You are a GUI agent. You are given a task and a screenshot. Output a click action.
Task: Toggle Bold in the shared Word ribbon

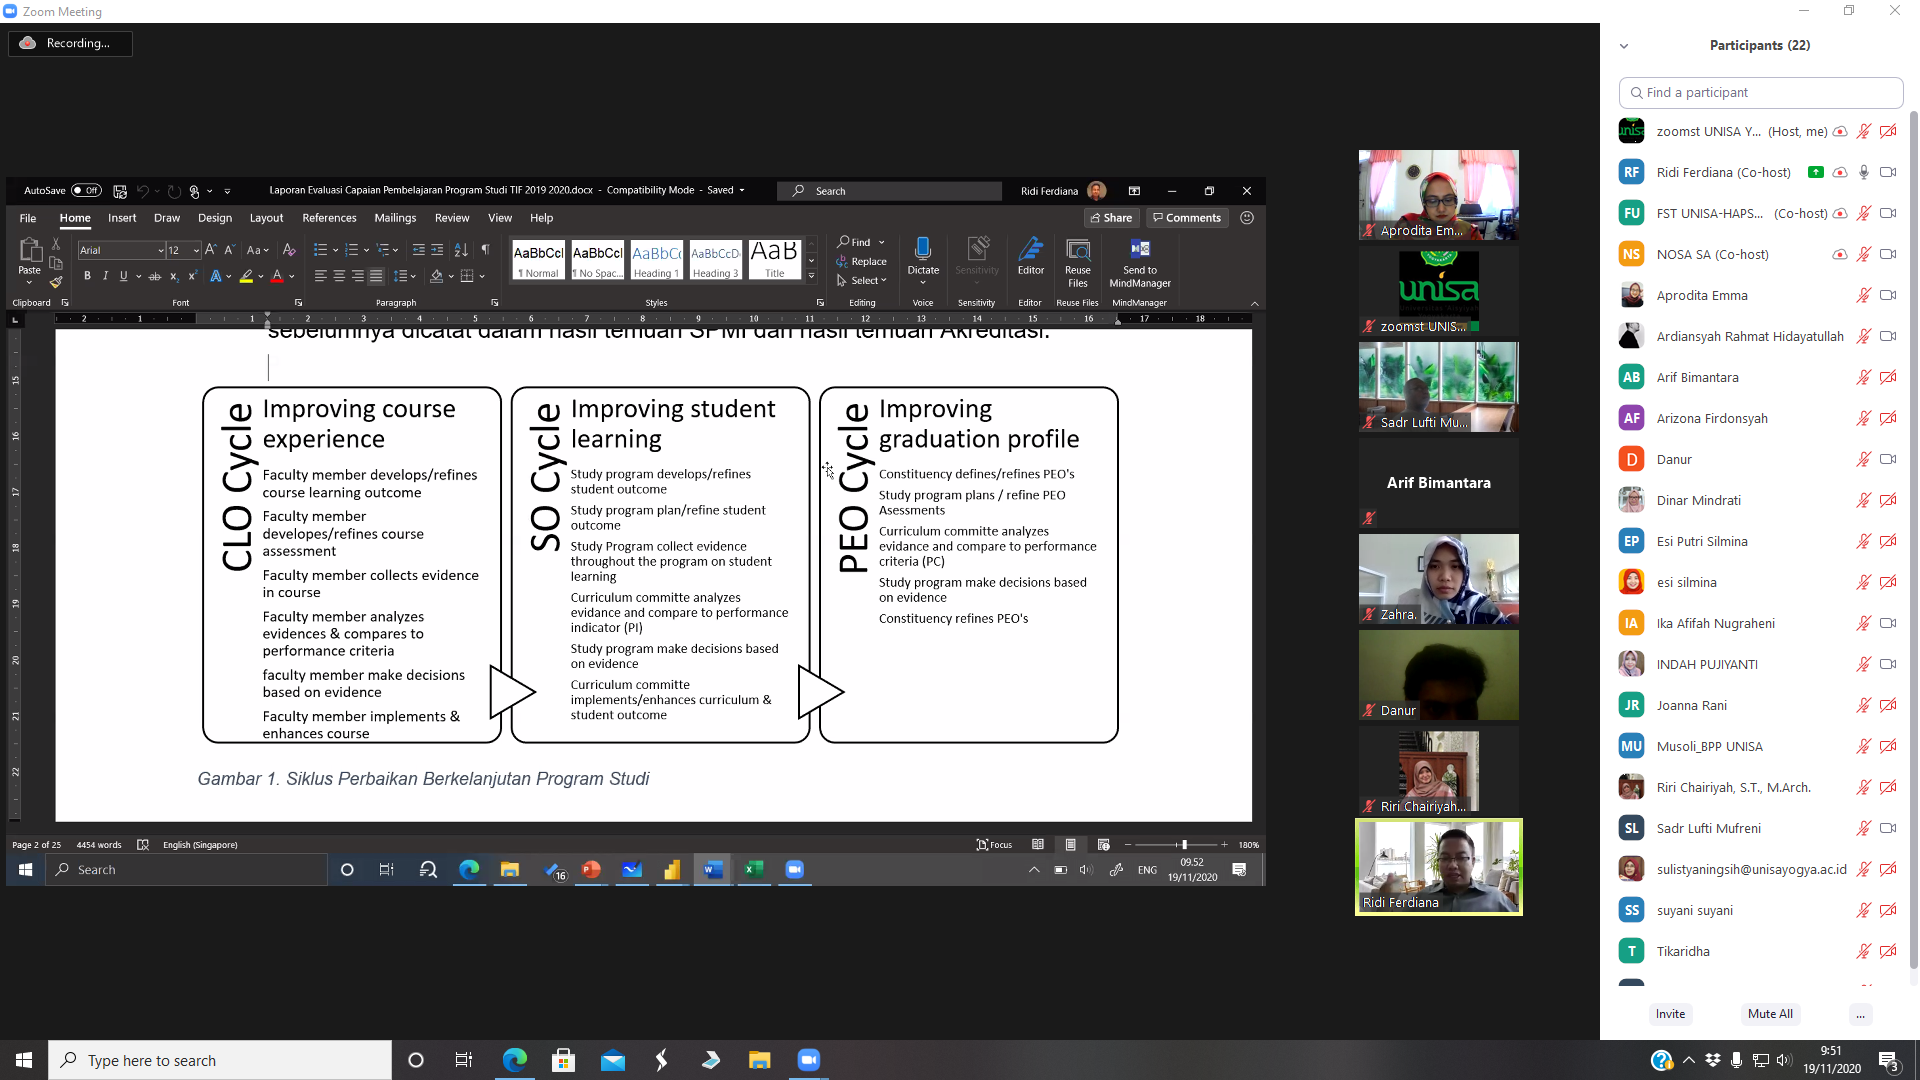pyautogui.click(x=87, y=276)
